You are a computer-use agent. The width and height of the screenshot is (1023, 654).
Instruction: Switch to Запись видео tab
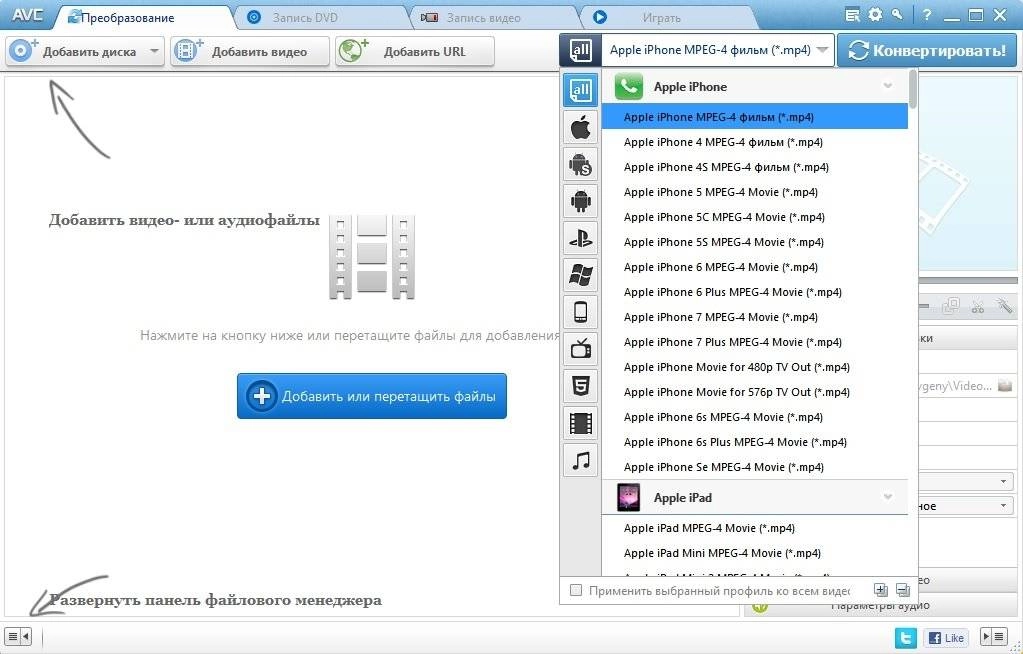(483, 18)
